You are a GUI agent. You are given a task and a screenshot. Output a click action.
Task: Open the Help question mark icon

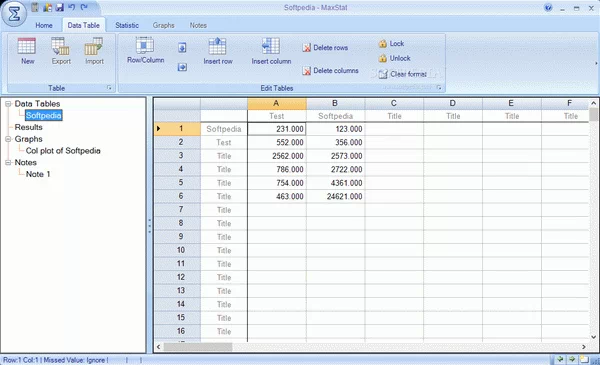tap(548, 8)
